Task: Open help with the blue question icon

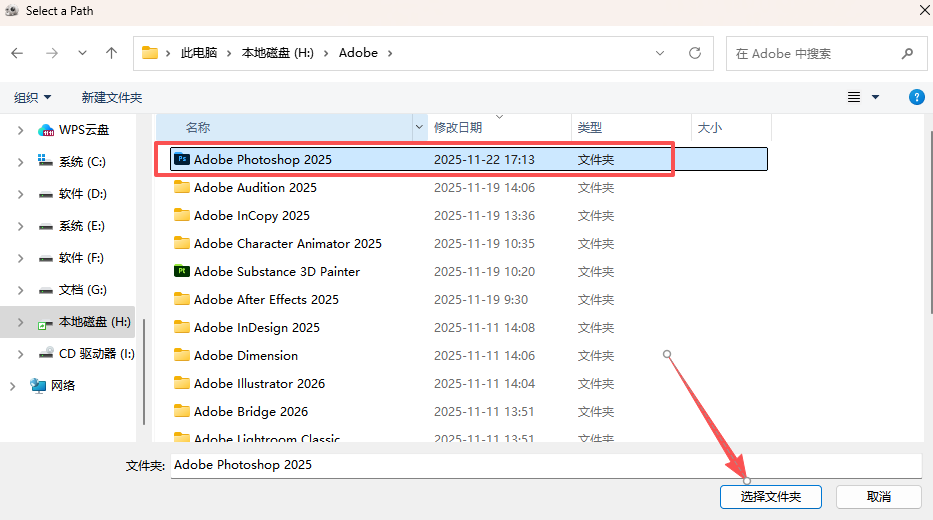Action: pos(917,97)
